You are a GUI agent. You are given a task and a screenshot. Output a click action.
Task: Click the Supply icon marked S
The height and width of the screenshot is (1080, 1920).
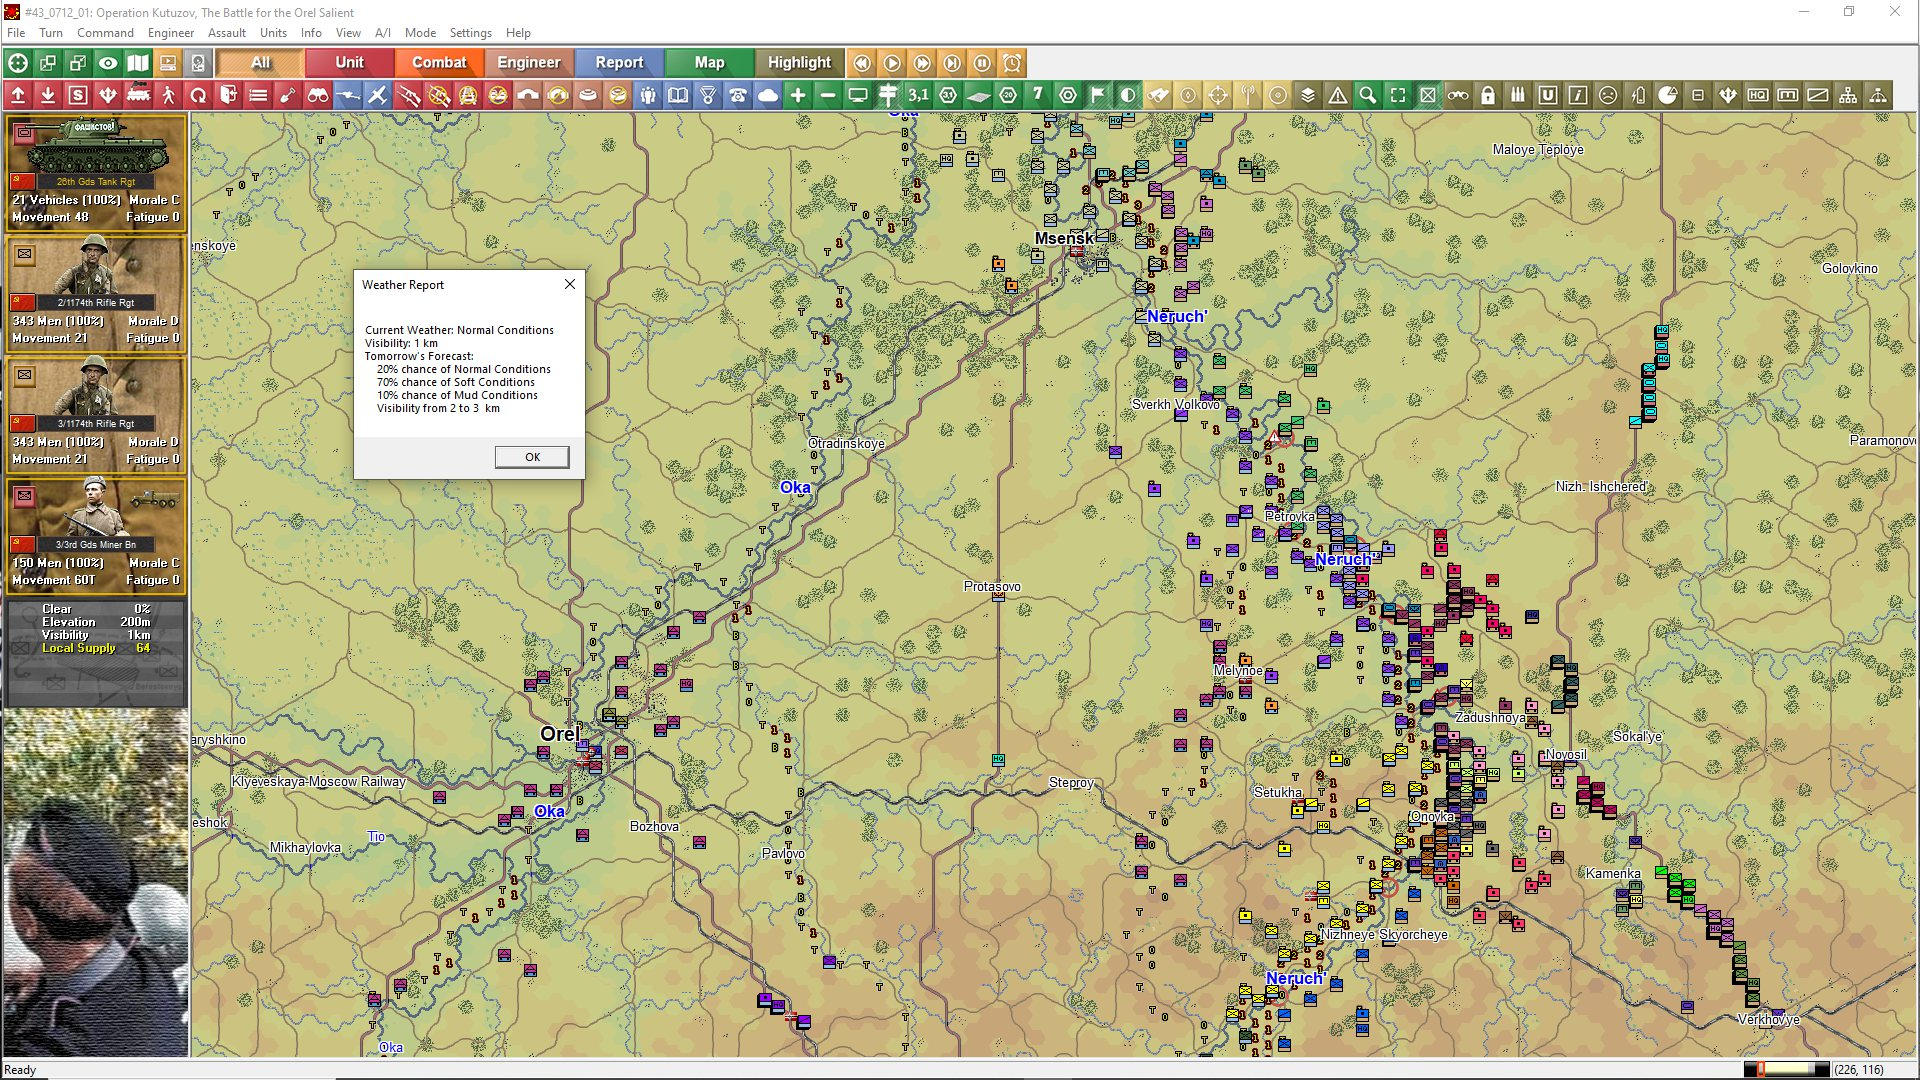click(x=78, y=95)
